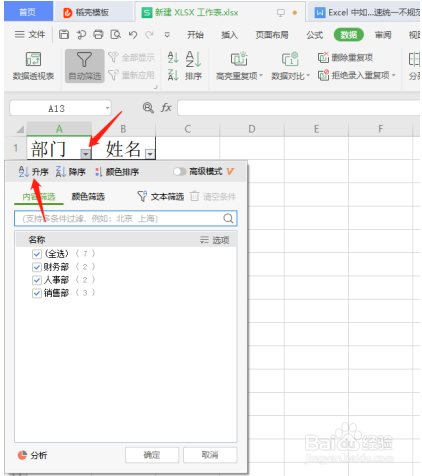Select column E header
Image resolution: width=422 pixels, height=476 pixels.
pyautogui.click(x=316, y=129)
